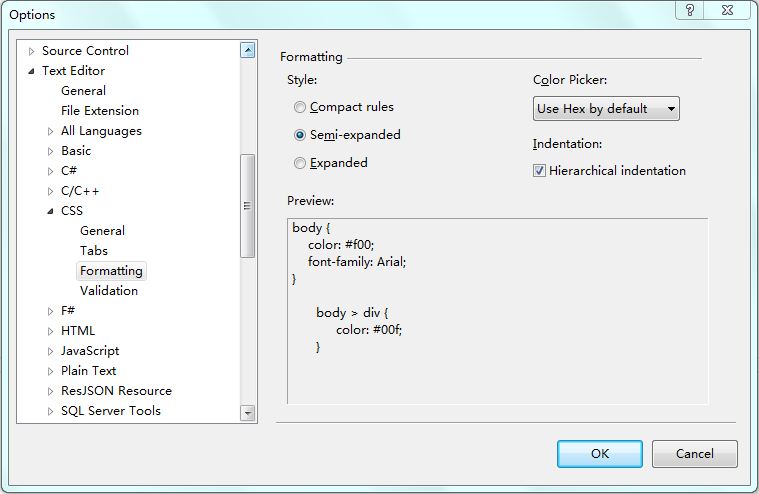Click the help question mark icon
The height and width of the screenshot is (494, 759).
click(690, 10)
